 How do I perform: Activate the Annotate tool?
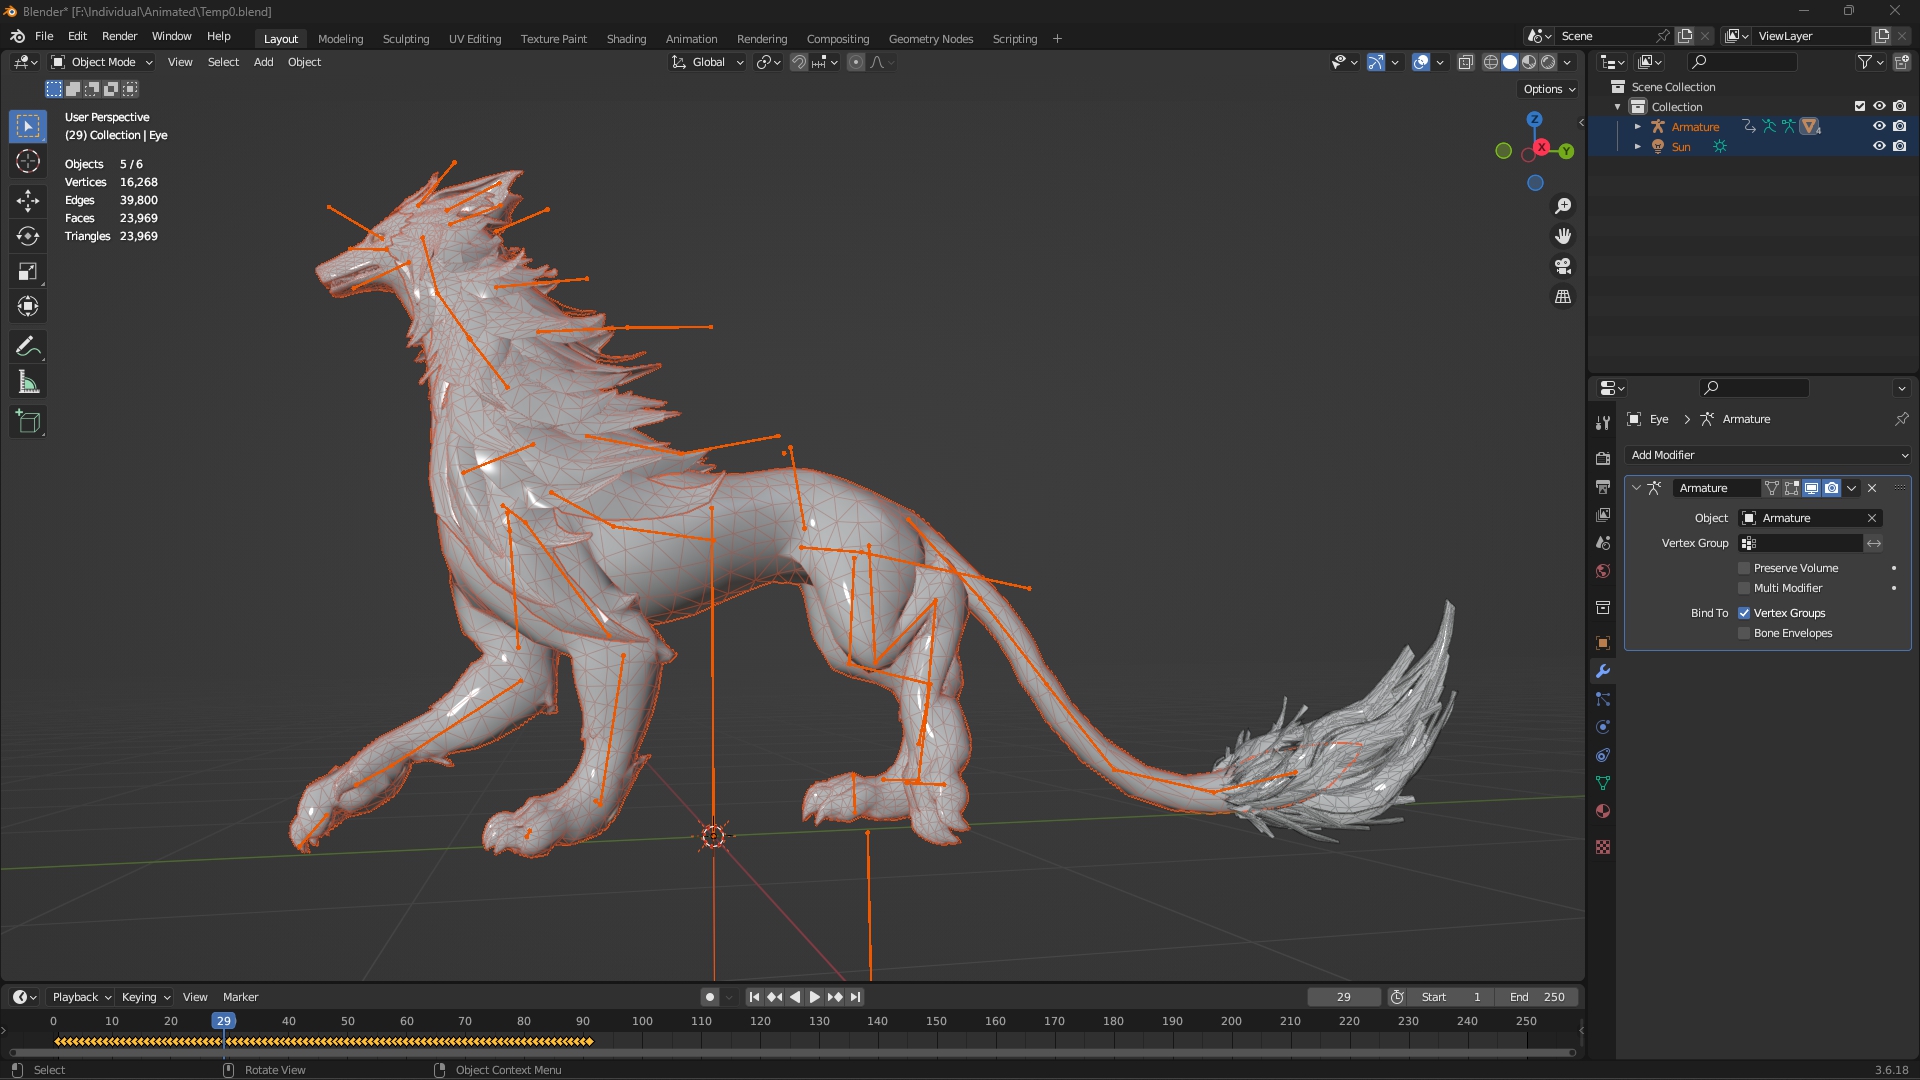tap(28, 347)
